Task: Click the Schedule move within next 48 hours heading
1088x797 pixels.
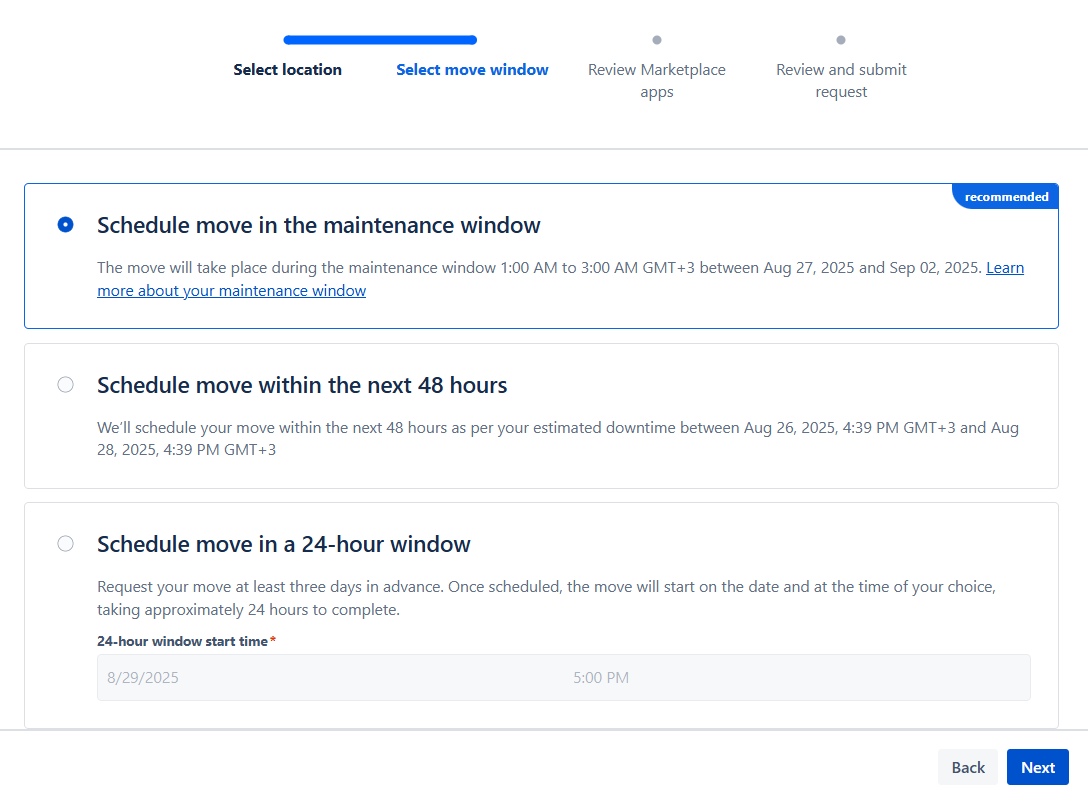Action: [302, 385]
